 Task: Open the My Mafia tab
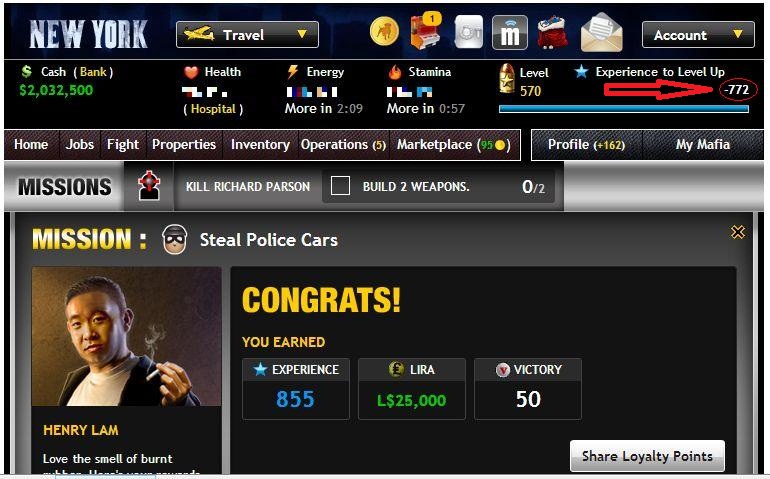pyautogui.click(x=702, y=144)
